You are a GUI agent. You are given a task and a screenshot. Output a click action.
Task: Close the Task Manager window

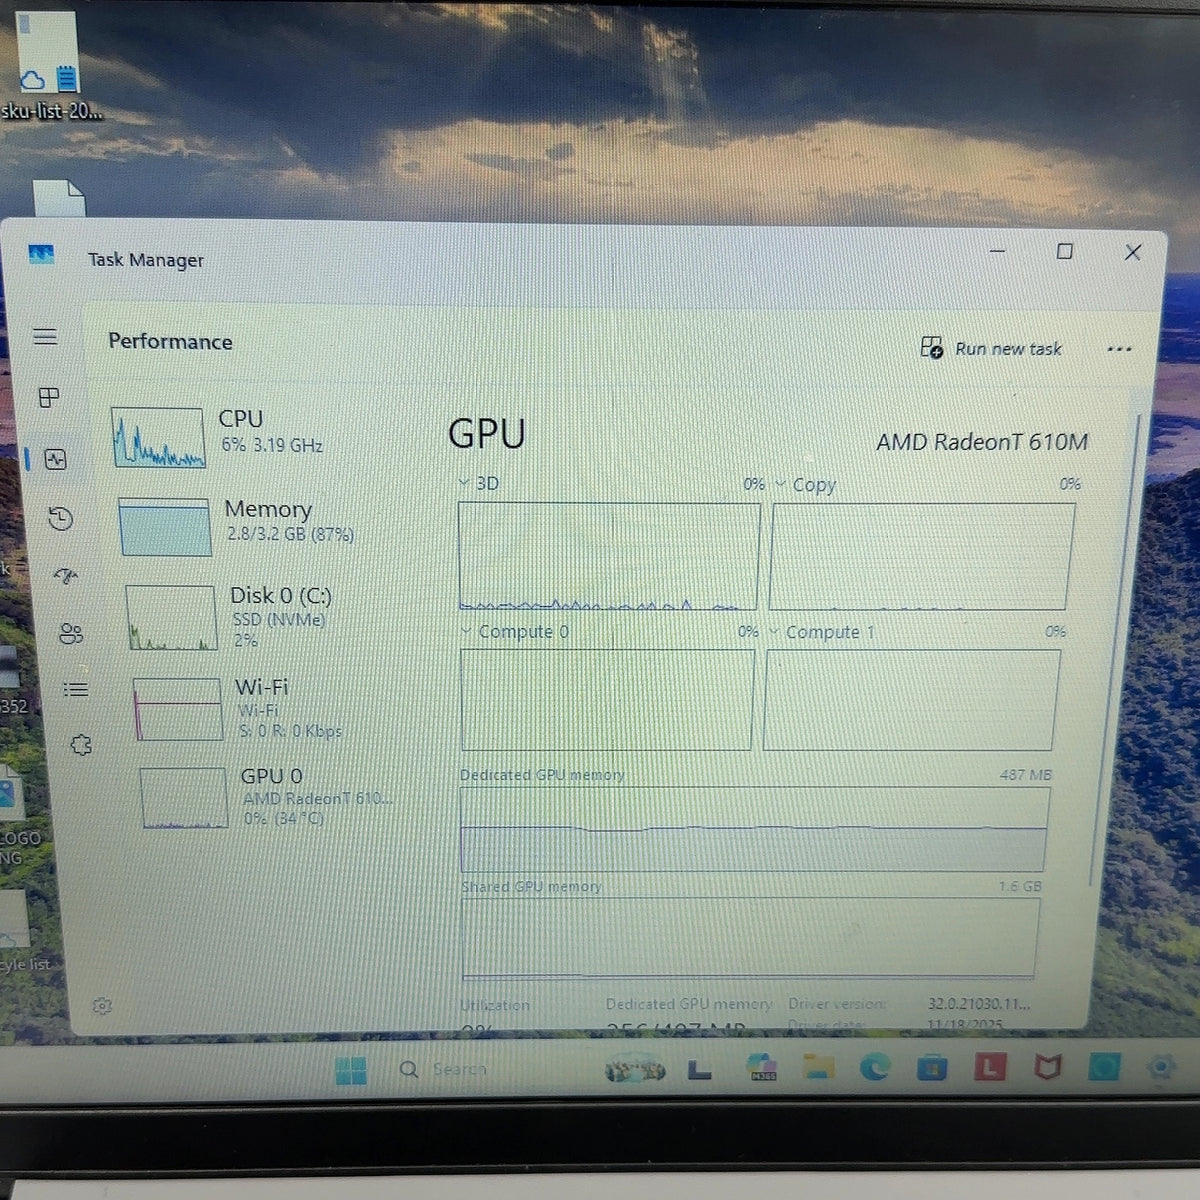tap(1132, 252)
